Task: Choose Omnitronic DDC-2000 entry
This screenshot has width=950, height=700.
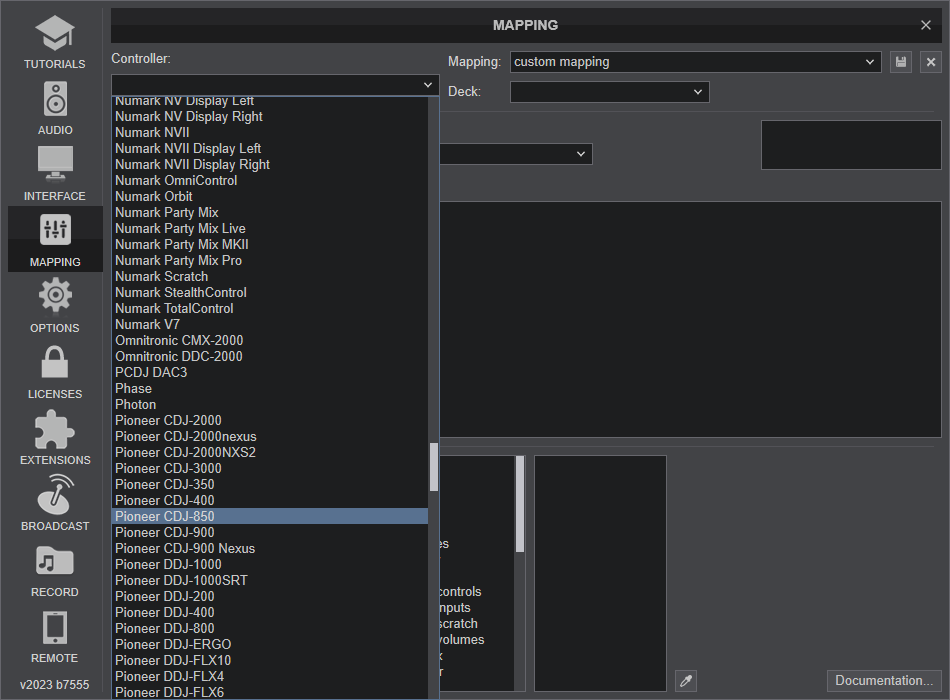Action: 270,356
